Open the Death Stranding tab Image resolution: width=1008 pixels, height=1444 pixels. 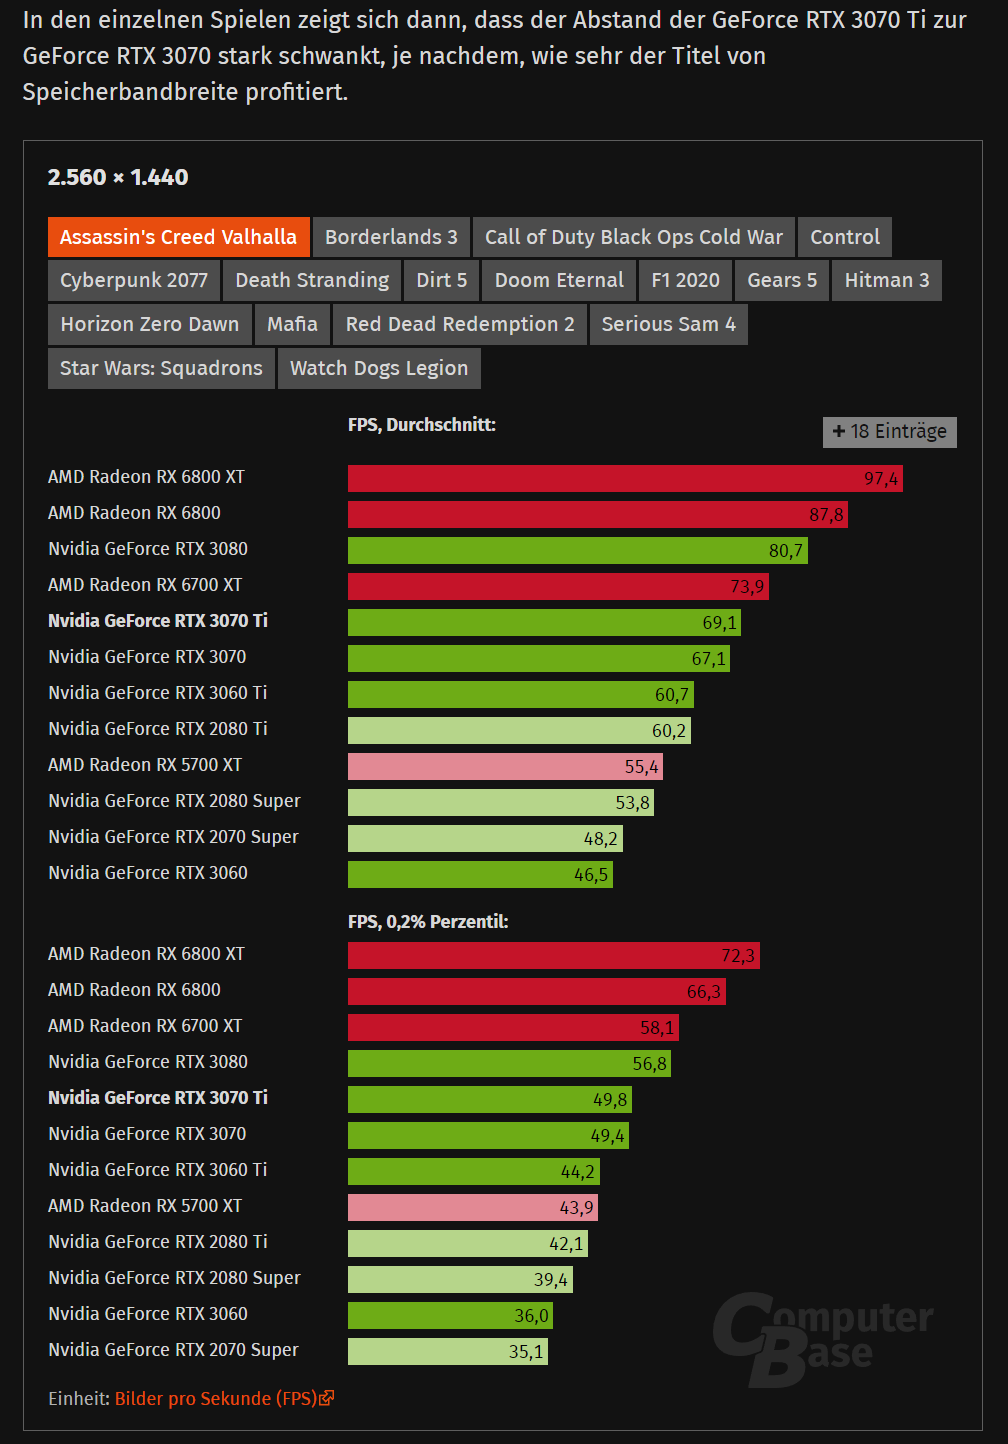tap(312, 280)
